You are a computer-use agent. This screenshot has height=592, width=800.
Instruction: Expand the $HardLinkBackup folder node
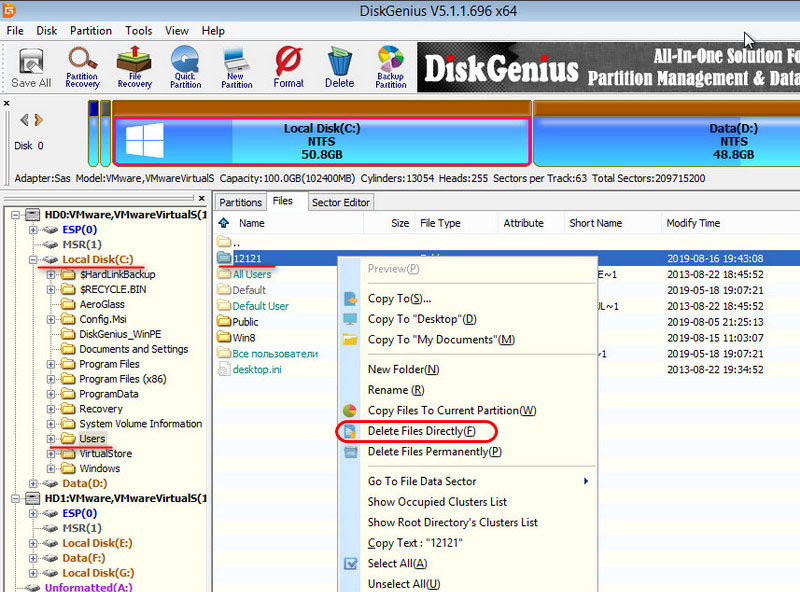[x=51, y=275]
